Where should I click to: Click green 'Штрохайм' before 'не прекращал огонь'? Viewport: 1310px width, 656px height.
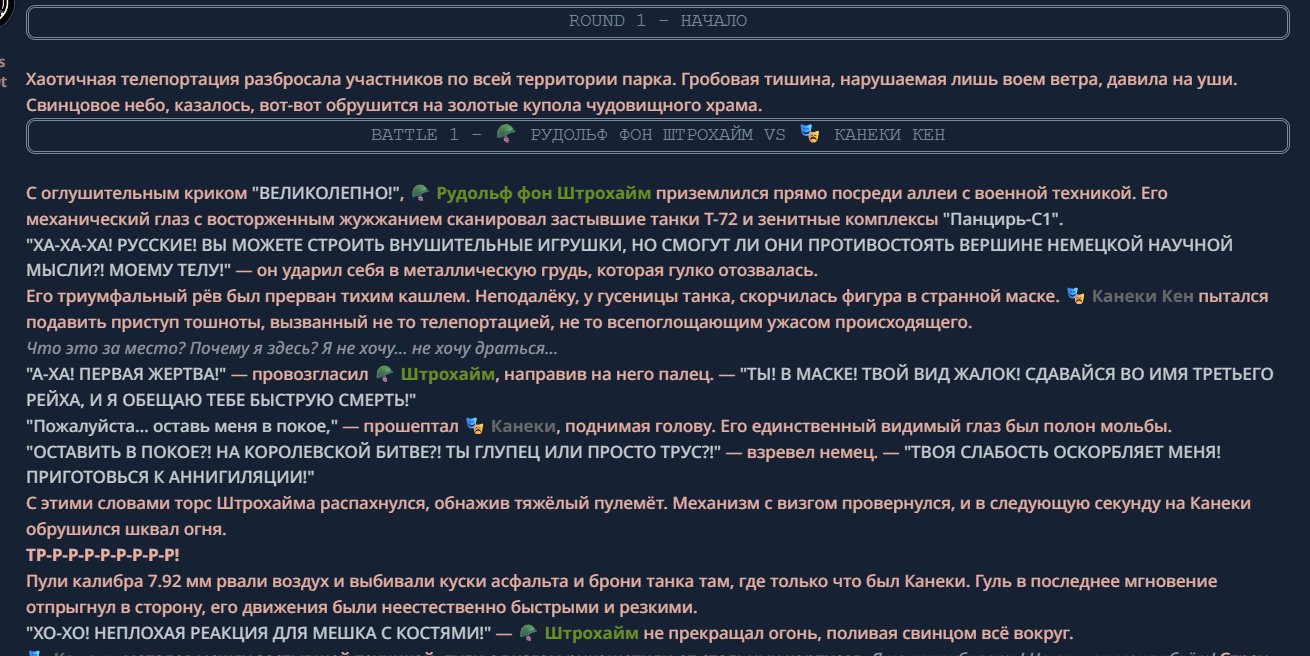coord(591,633)
